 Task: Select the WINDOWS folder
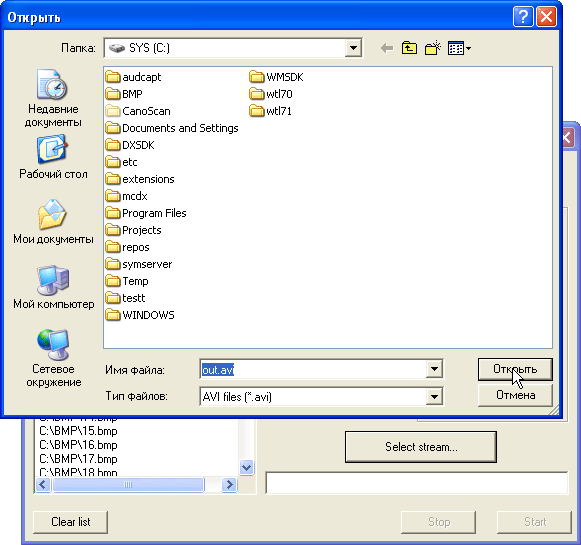[x=140, y=316]
